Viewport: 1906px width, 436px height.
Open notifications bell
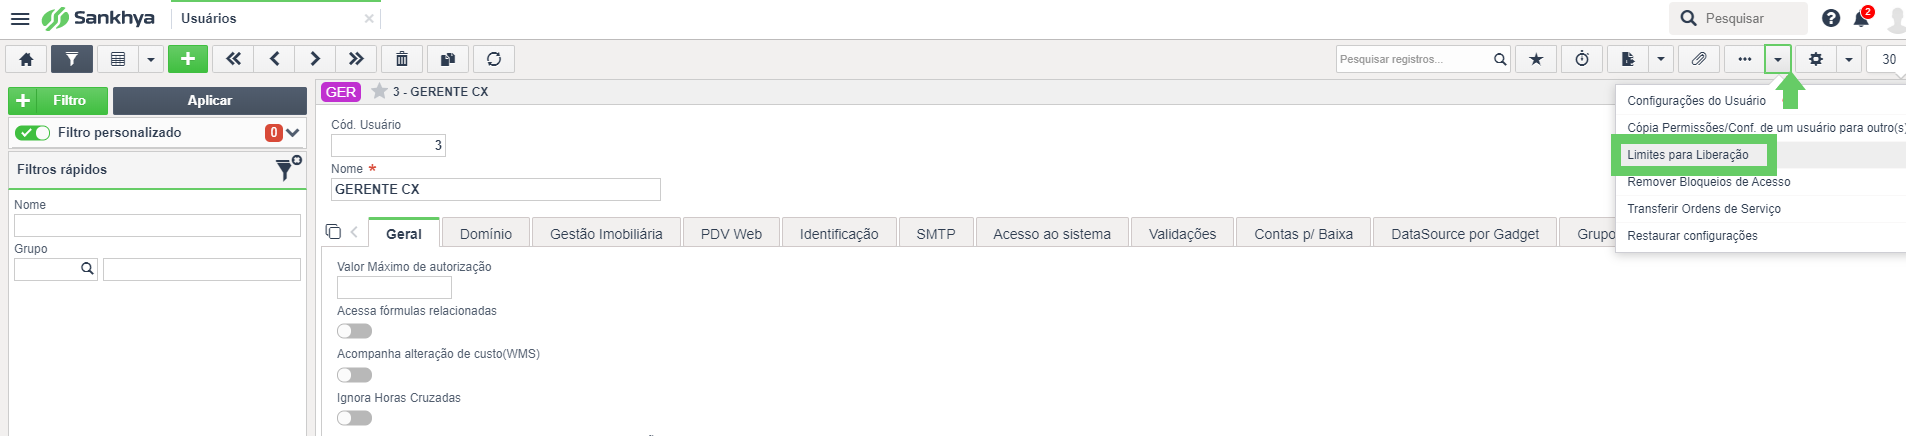pyautogui.click(x=1861, y=18)
